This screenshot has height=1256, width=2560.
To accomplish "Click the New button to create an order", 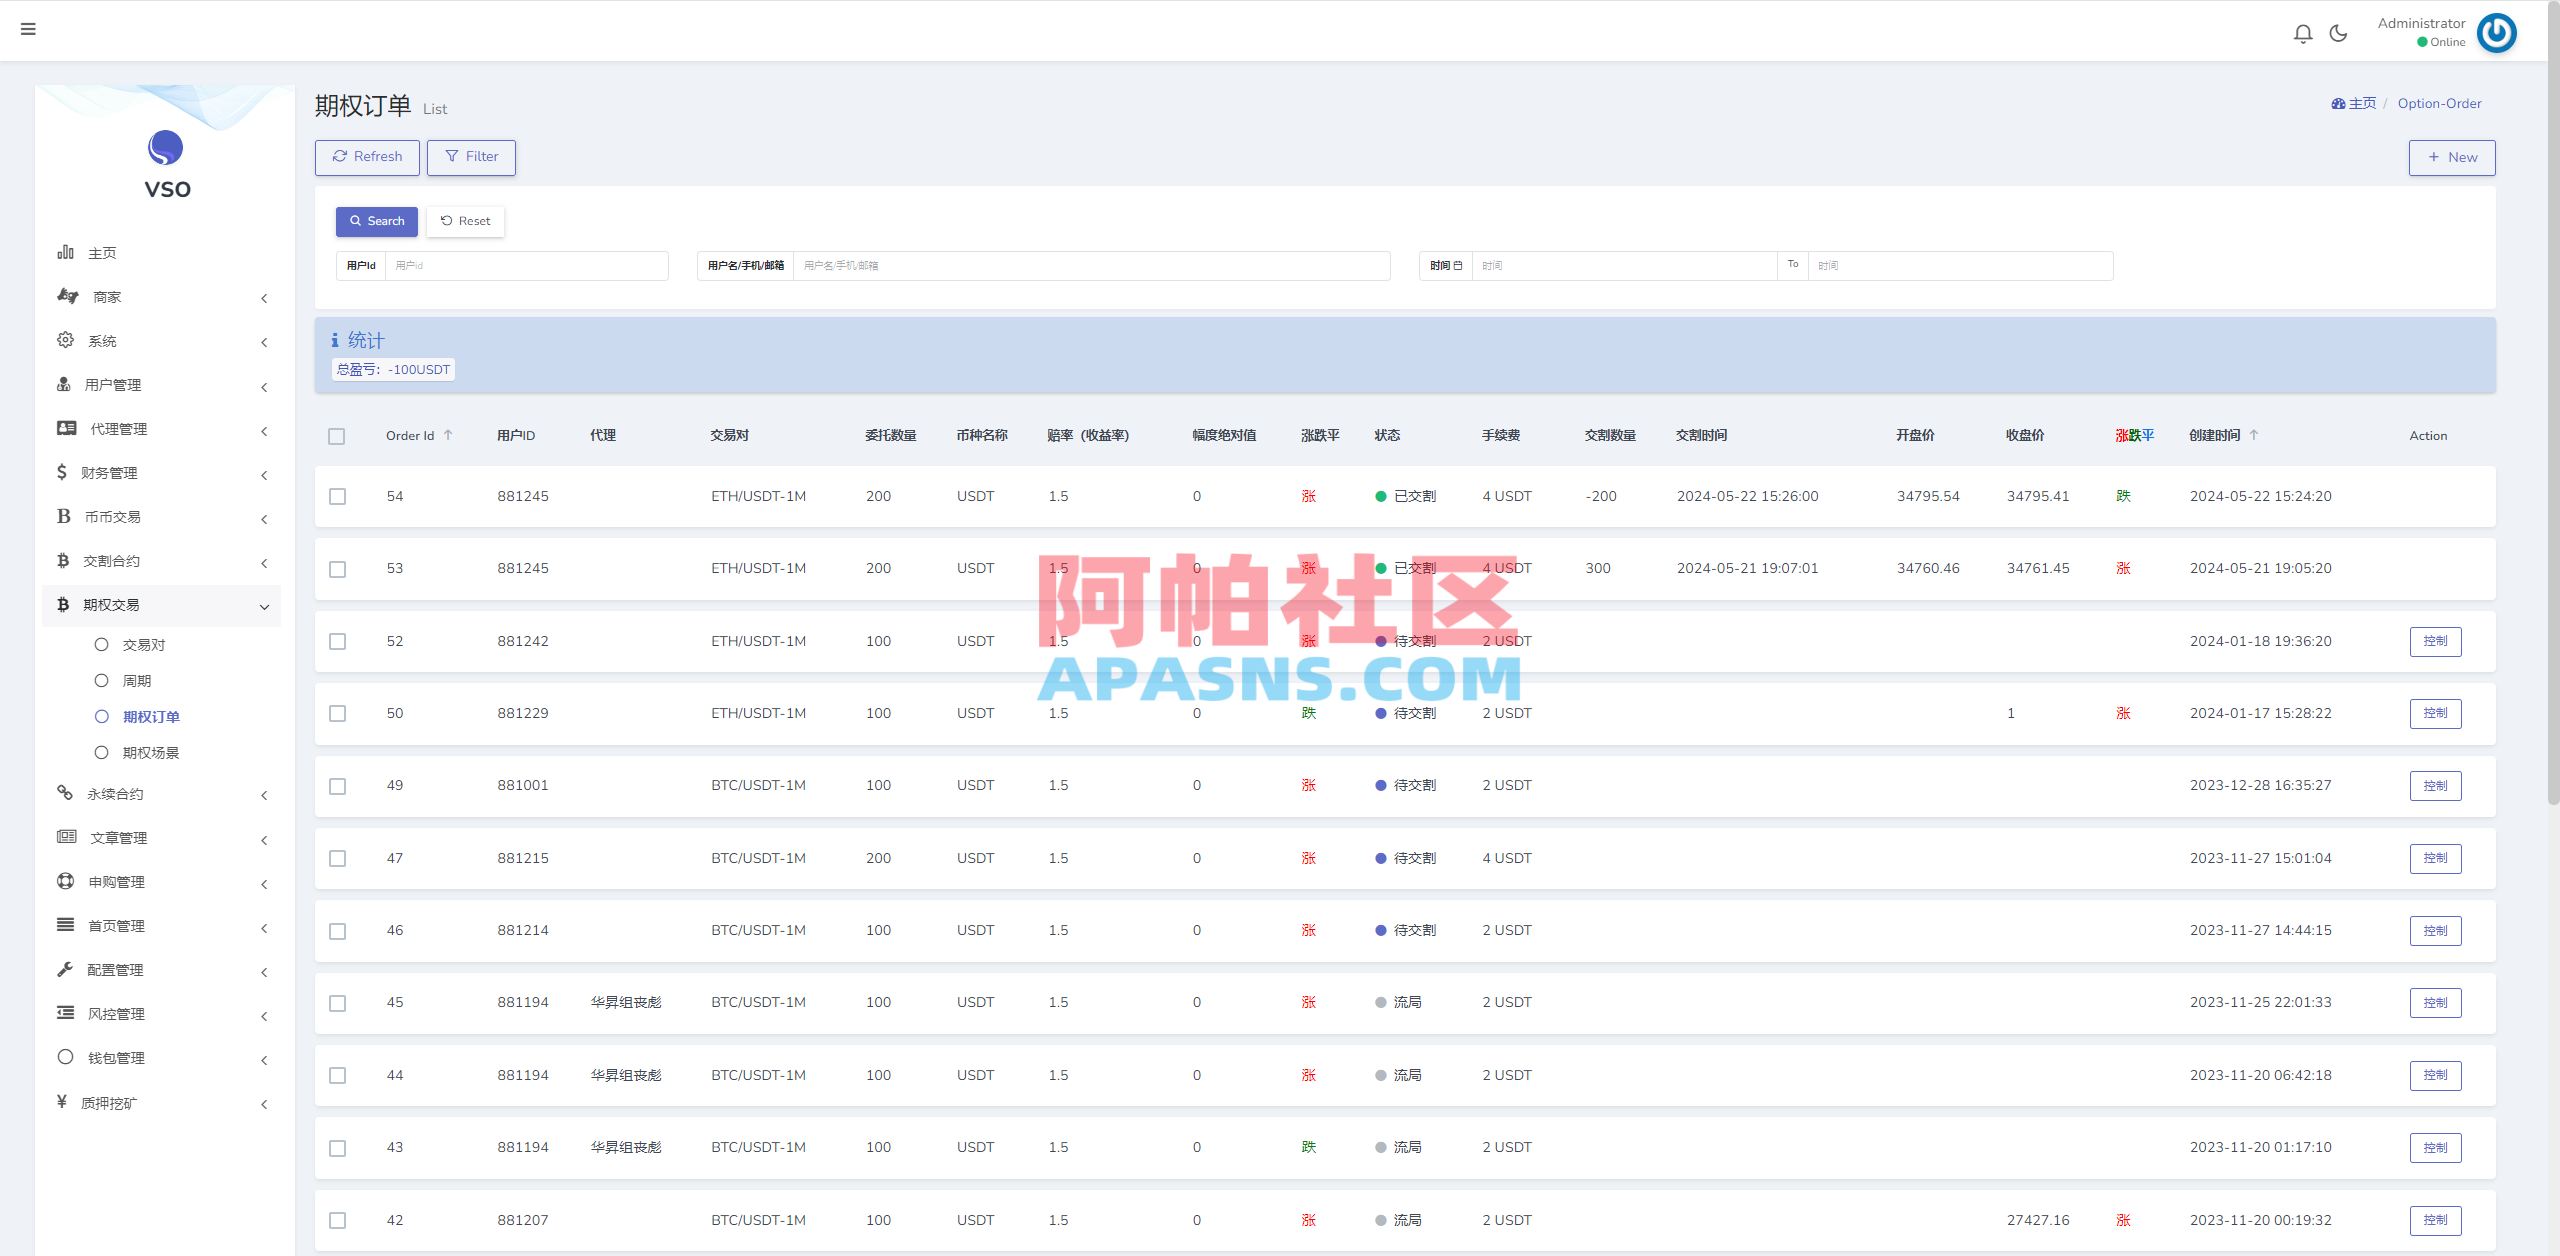I will [x=2451, y=157].
